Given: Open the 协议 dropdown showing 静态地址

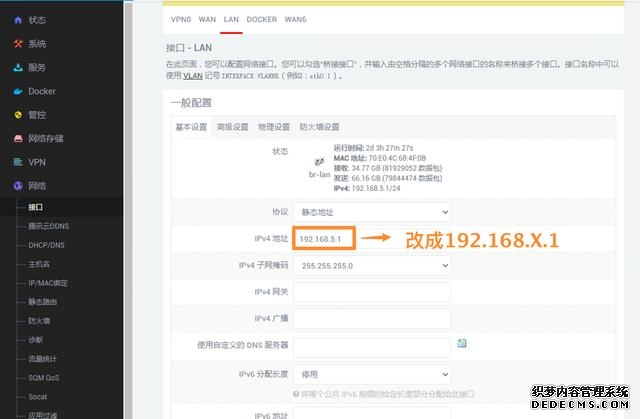Looking at the screenshot, I should [x=372, y=212].
